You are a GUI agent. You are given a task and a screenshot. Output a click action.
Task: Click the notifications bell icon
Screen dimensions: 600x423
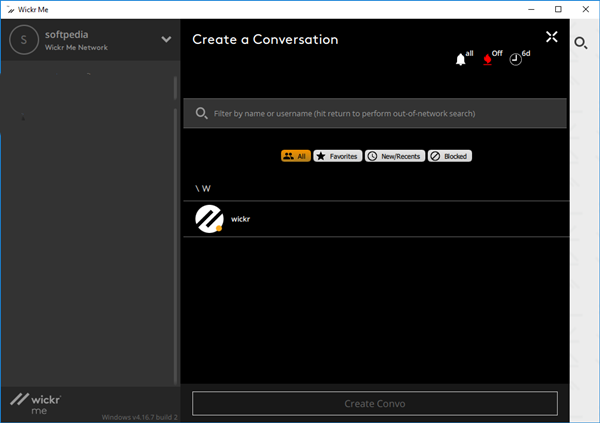(461, 60)
